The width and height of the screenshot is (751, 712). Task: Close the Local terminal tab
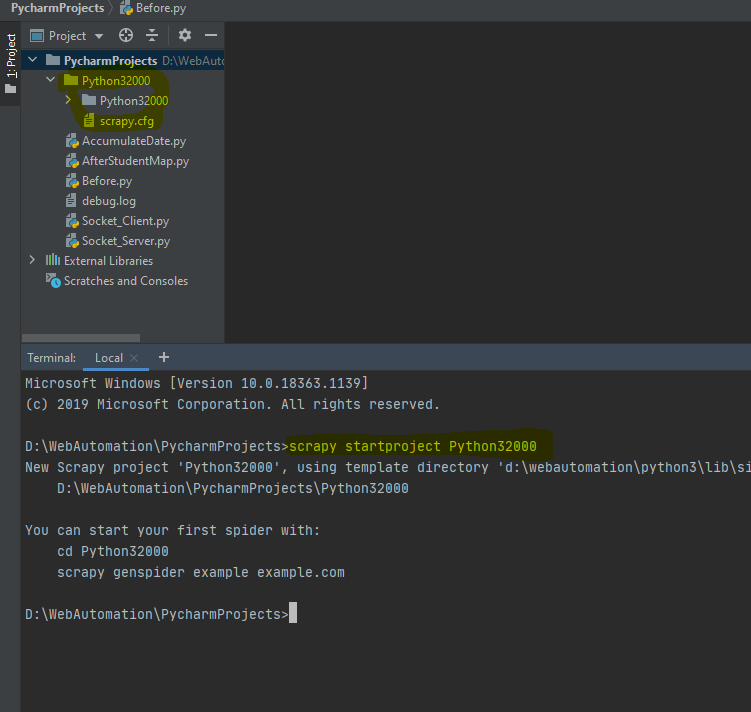point(134,358)
